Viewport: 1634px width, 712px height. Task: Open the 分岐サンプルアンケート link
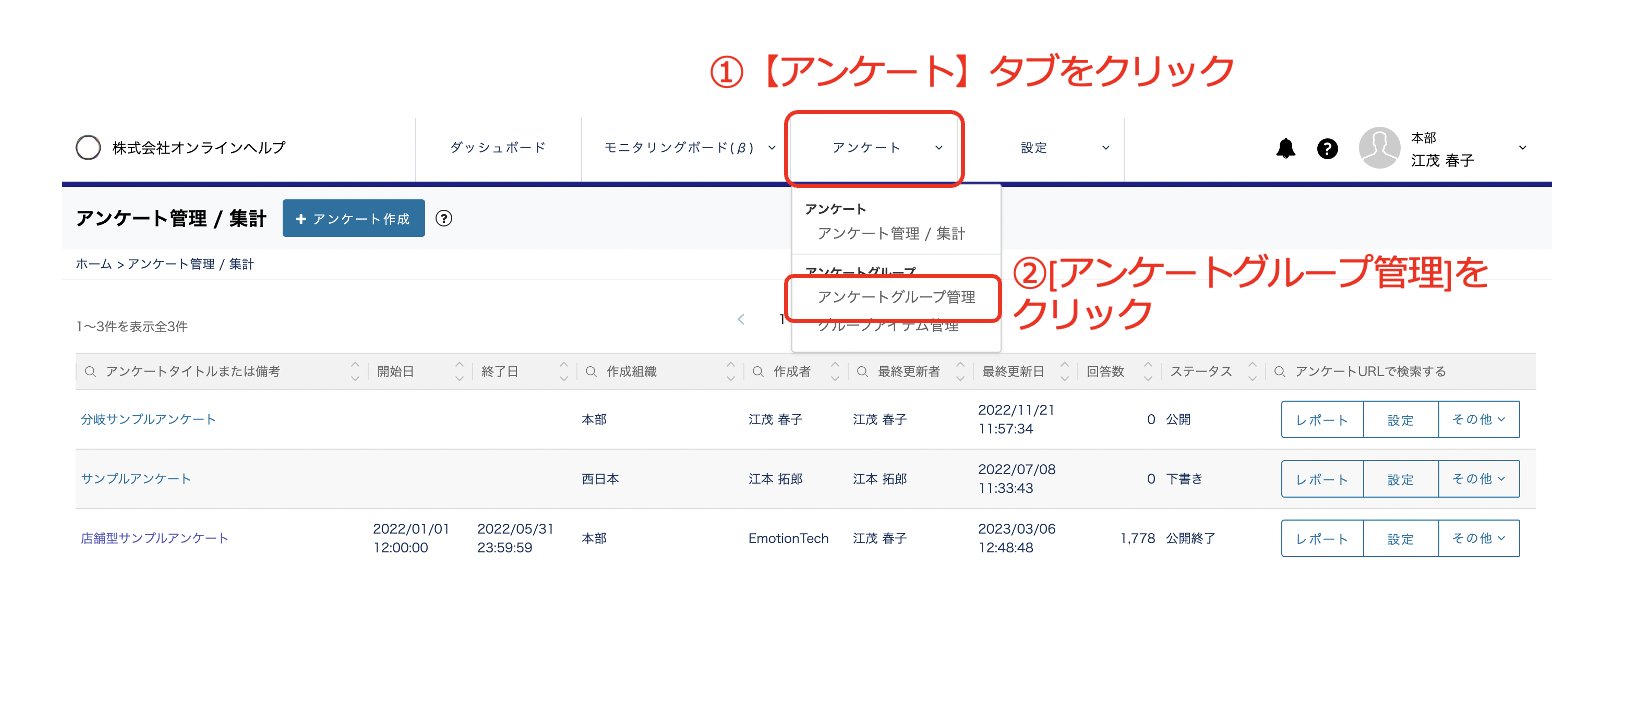[148, 420]
